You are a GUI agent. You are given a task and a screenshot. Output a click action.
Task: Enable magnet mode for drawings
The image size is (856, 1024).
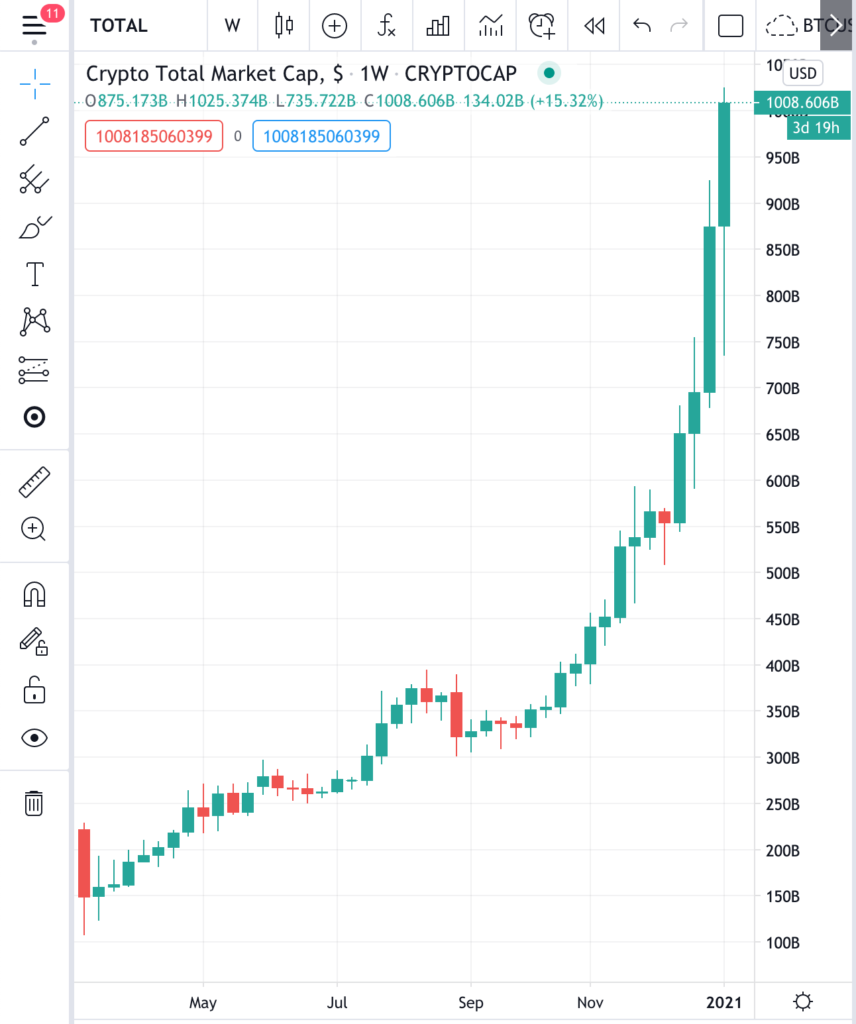click(34, 593)
